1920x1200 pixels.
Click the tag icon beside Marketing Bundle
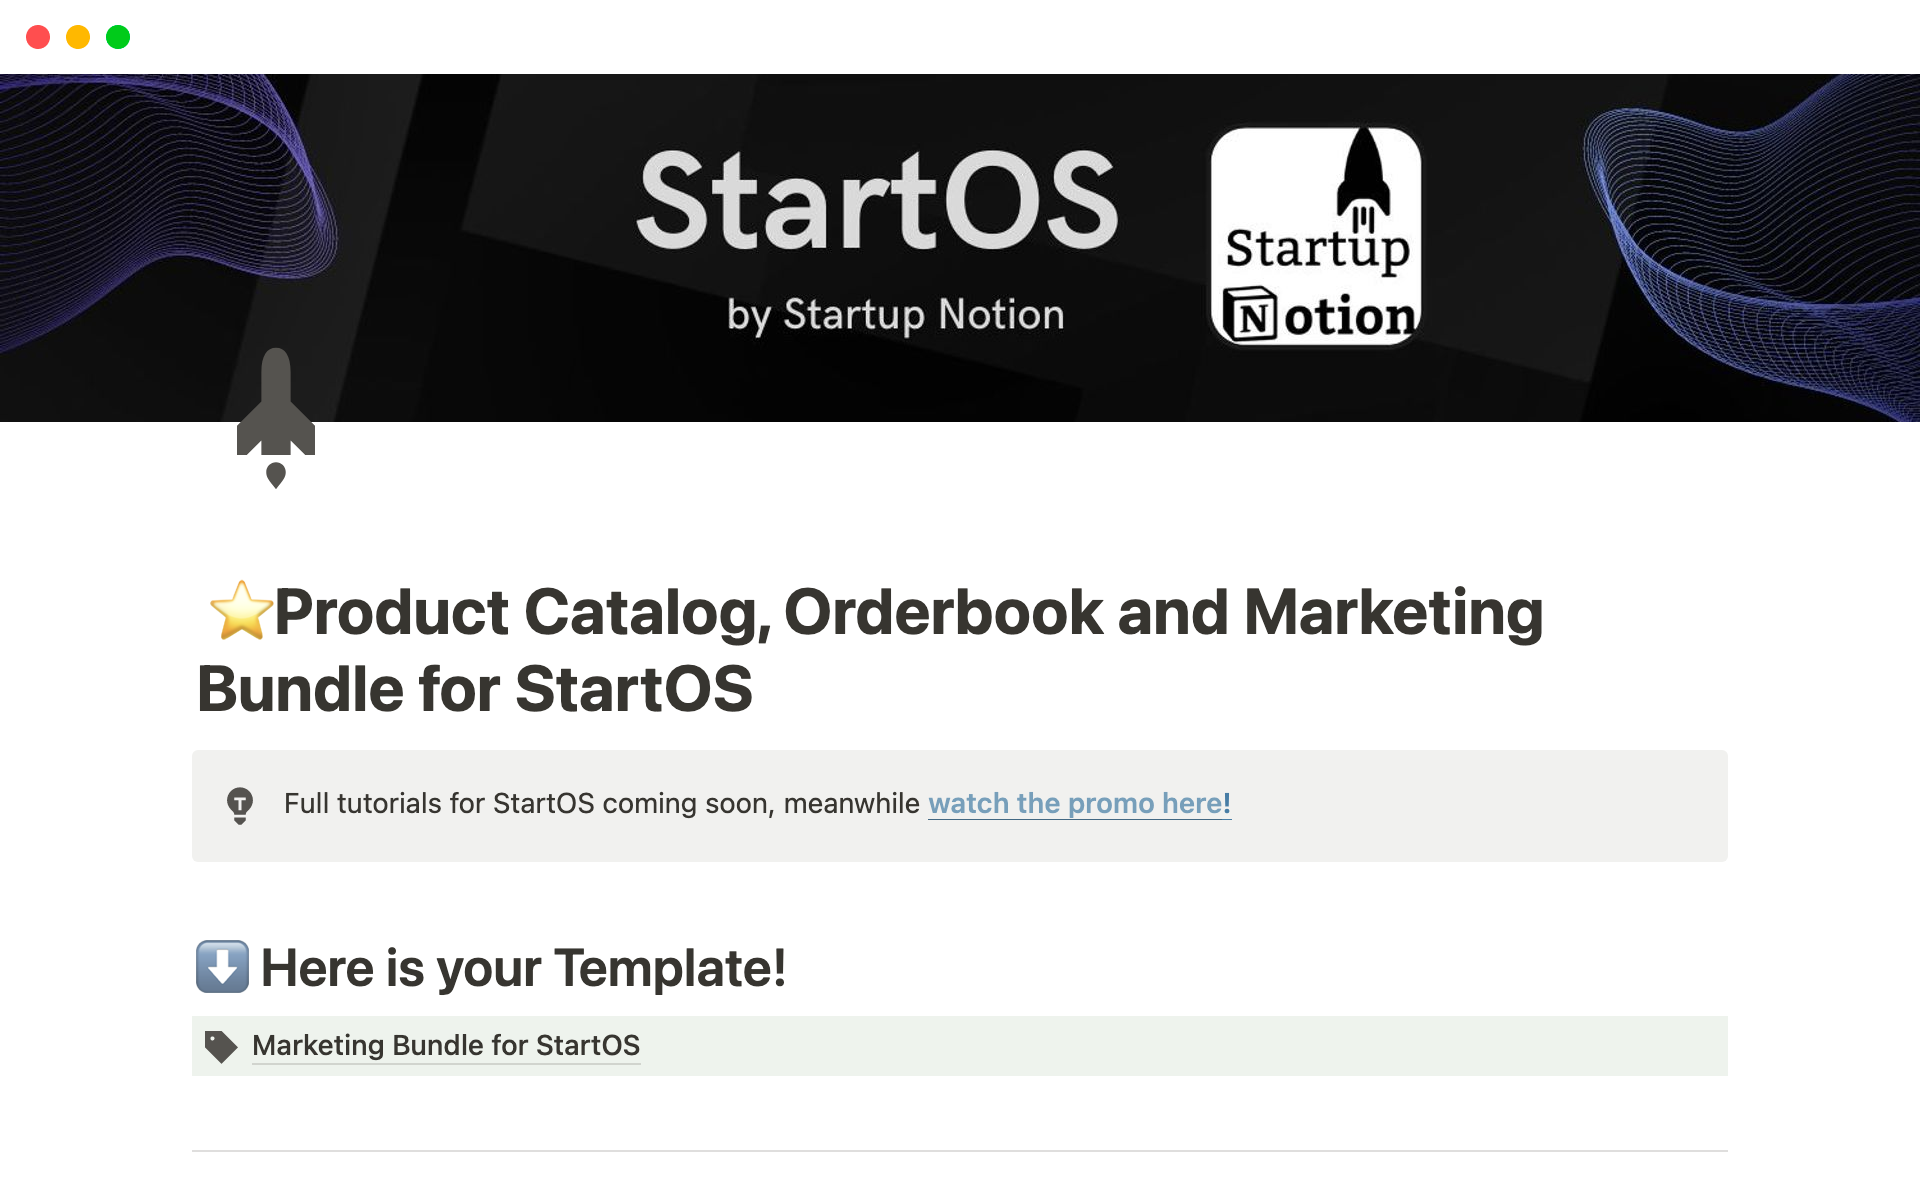point(220,1046)
